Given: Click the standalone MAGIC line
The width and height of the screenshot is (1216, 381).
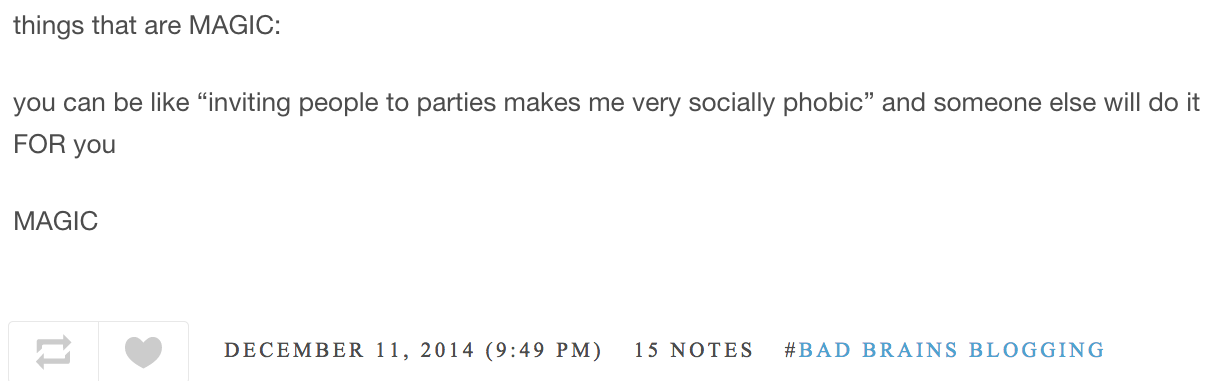Looking at the screenshot, I should click(56, 221).
